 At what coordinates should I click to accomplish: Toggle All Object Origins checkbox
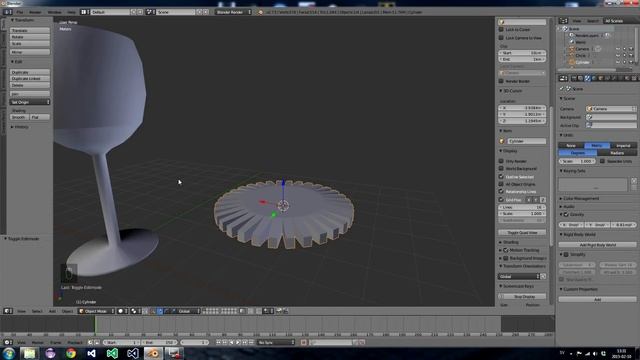pyautogui.click(x=501, y=184)
